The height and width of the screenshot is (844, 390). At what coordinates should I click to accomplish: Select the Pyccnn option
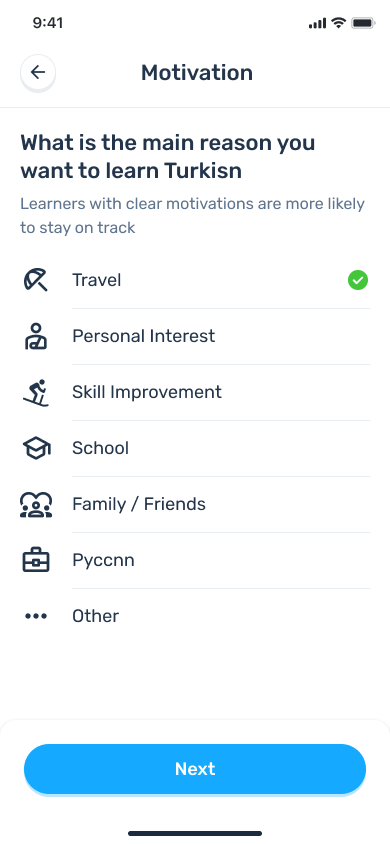[x=195, y=560]
